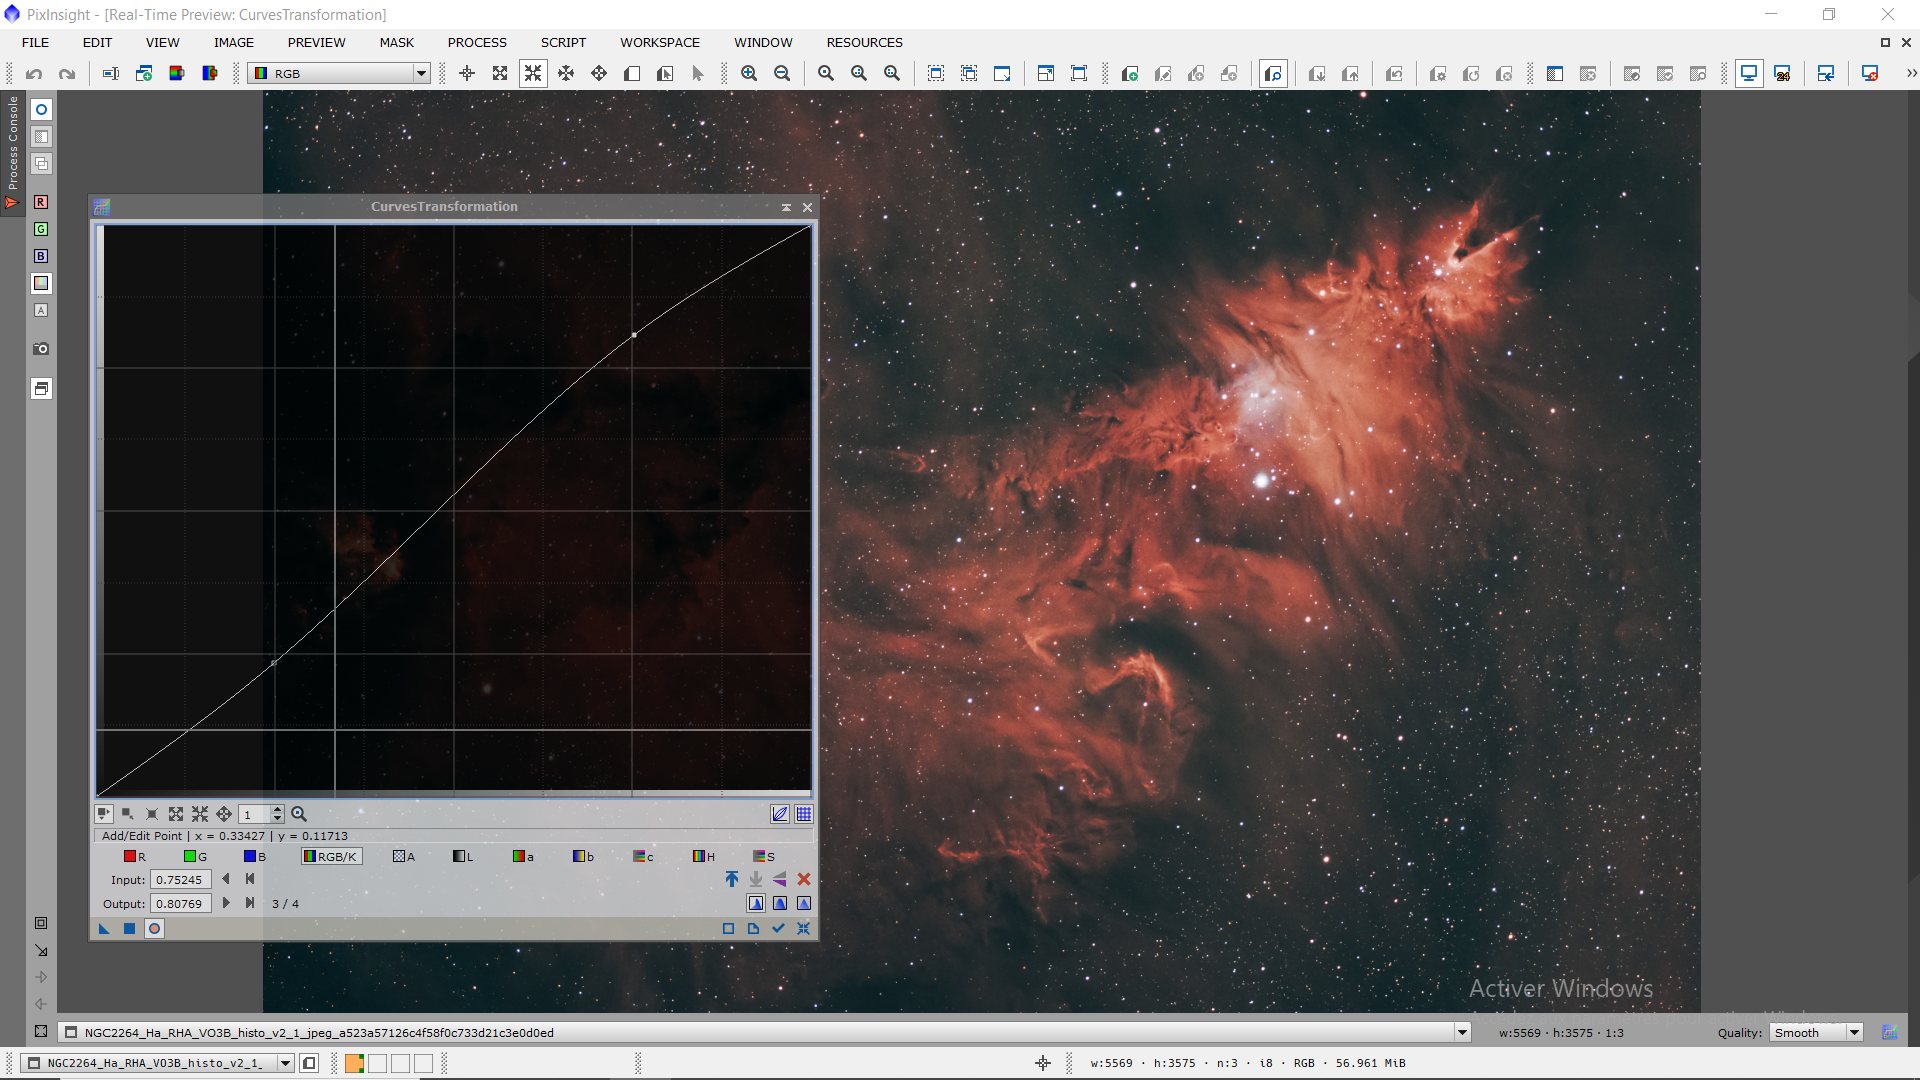Open the PROCESS menu
This screenshot has height=1080, width=1920.
(x=477, y=42)
